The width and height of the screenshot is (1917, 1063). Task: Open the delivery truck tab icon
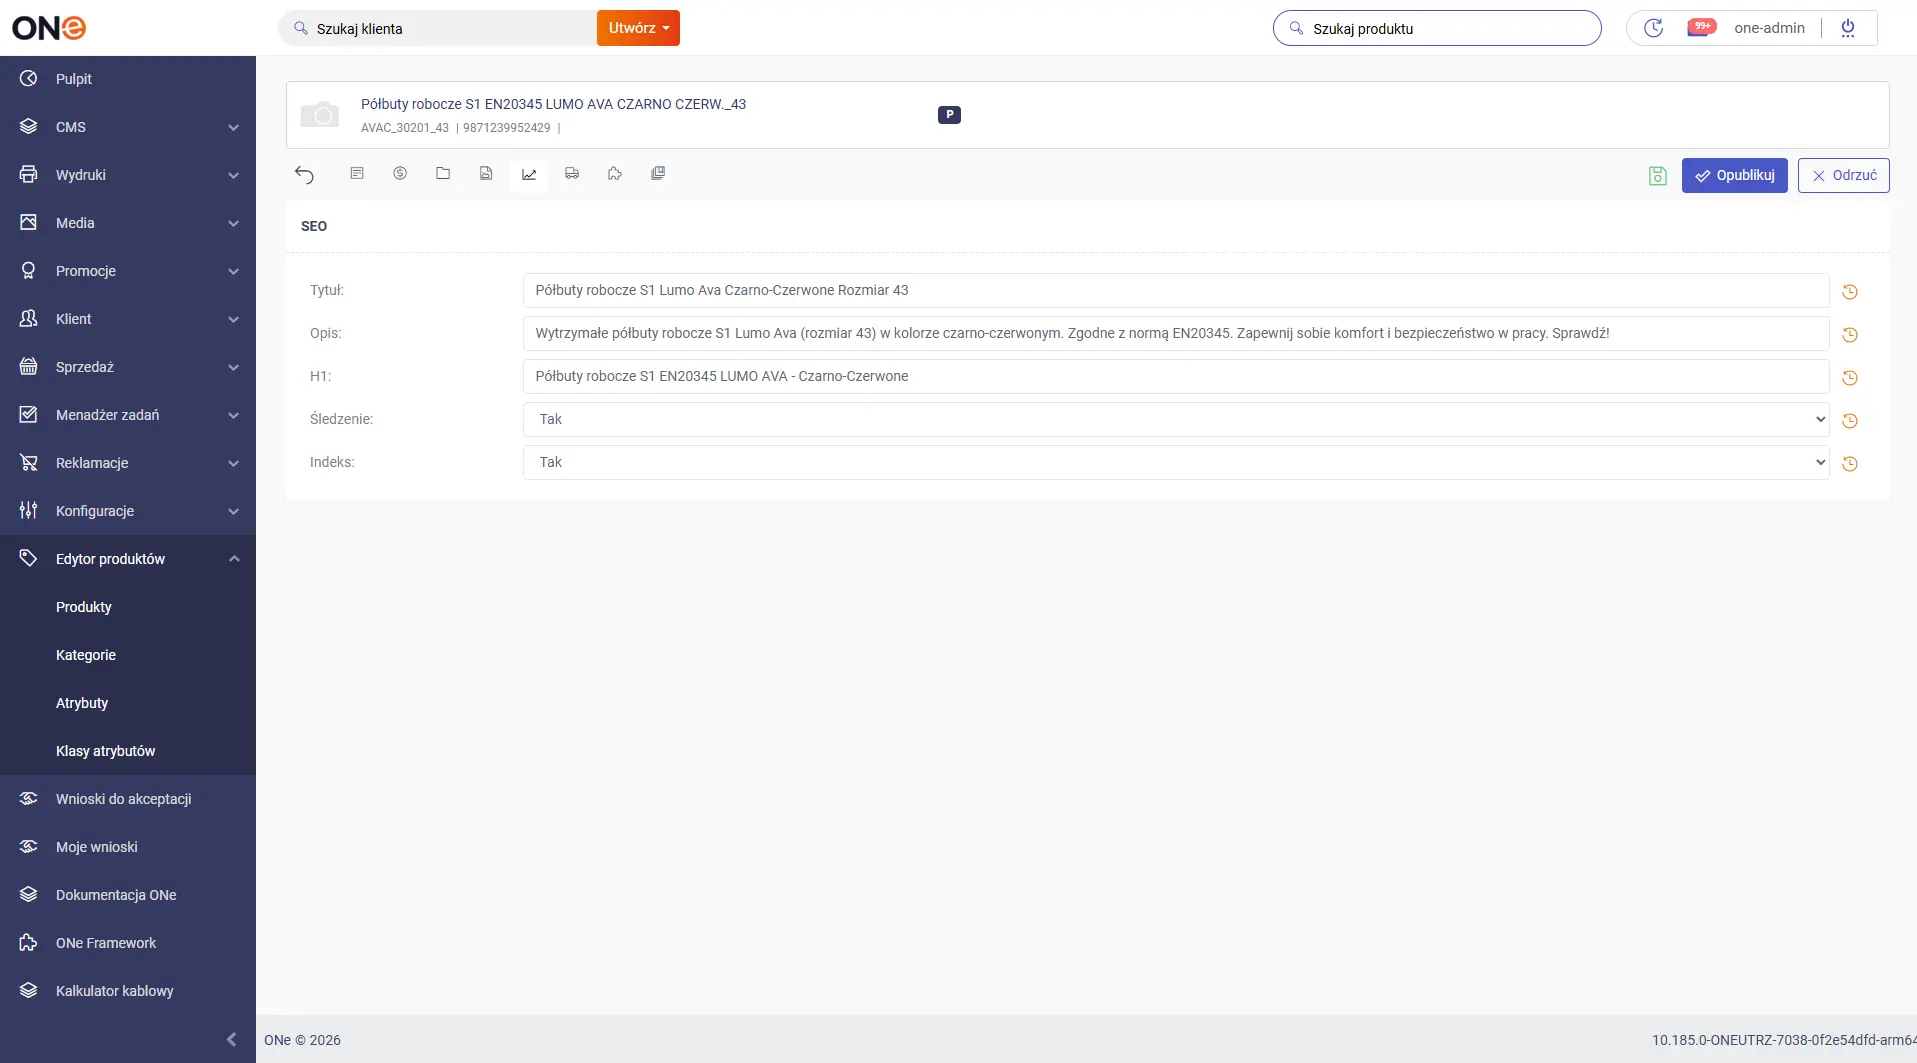(x=572, y=174)
